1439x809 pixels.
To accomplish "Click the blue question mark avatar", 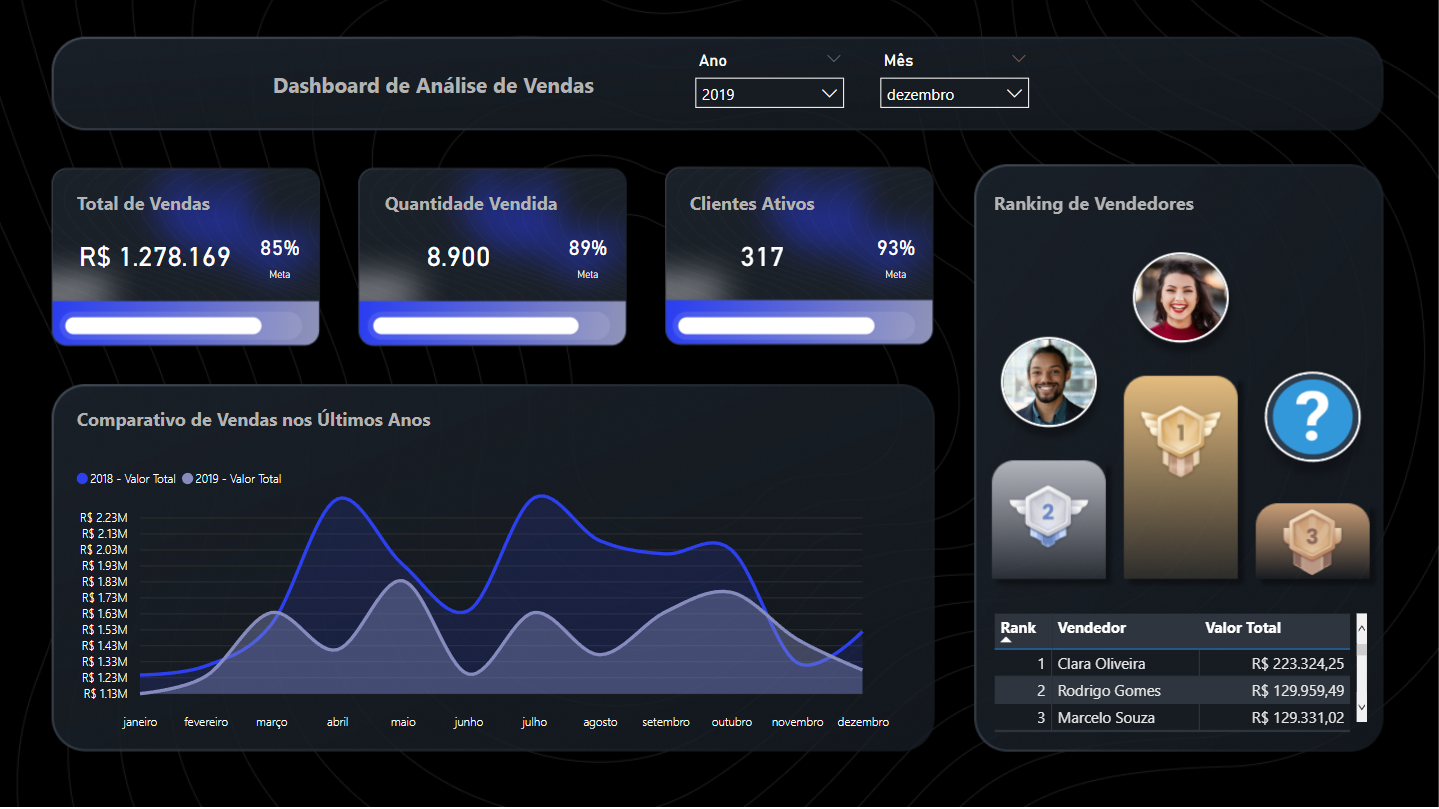I will coord(1312,416).
